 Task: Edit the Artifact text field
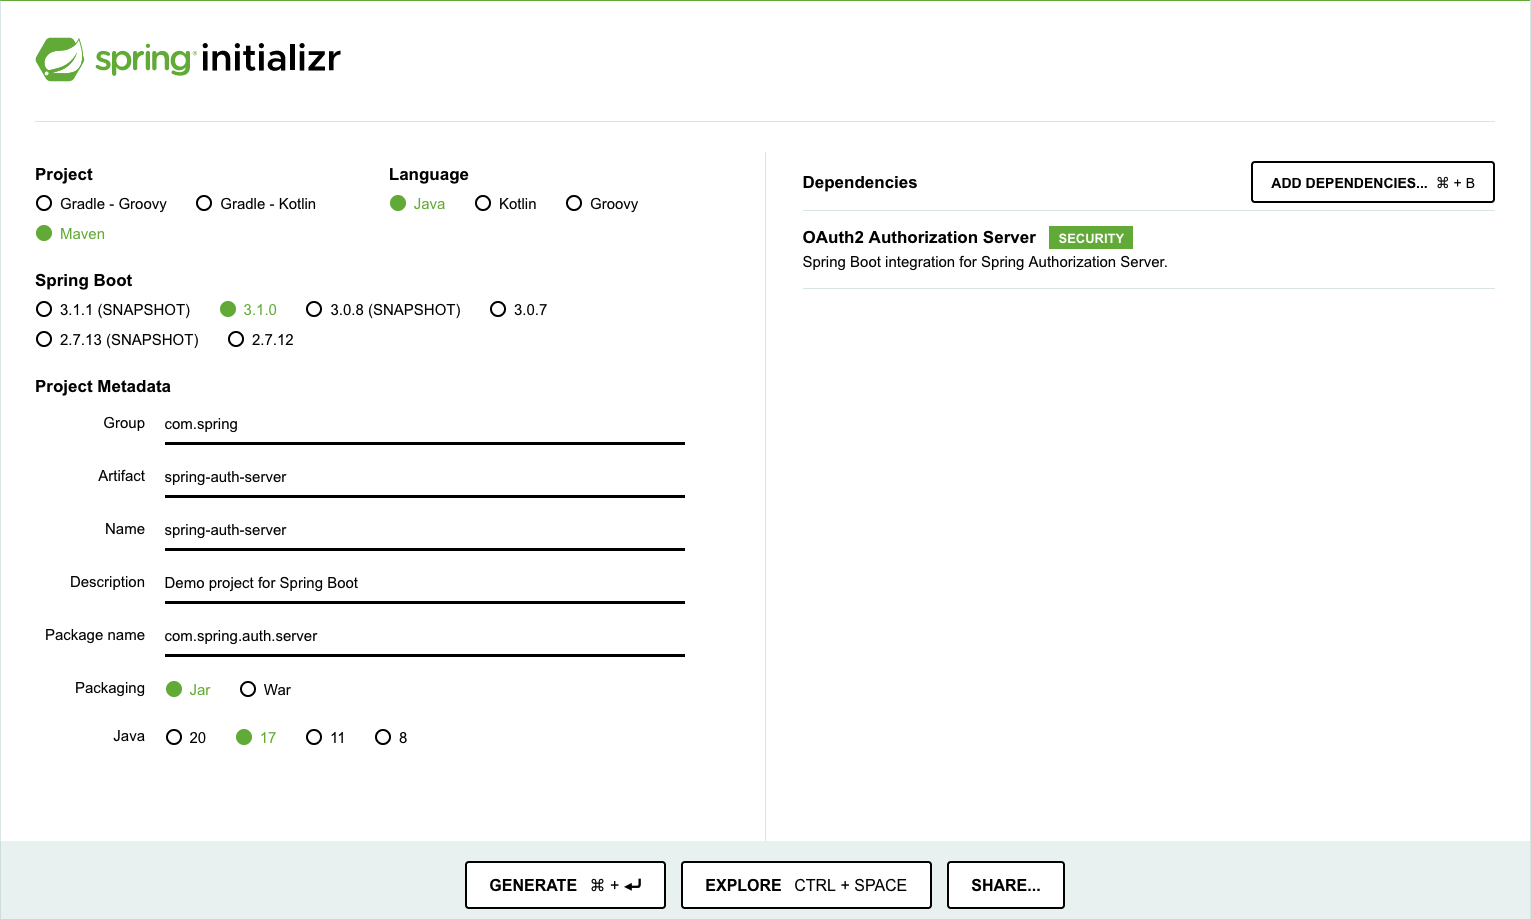coord(424,477)
